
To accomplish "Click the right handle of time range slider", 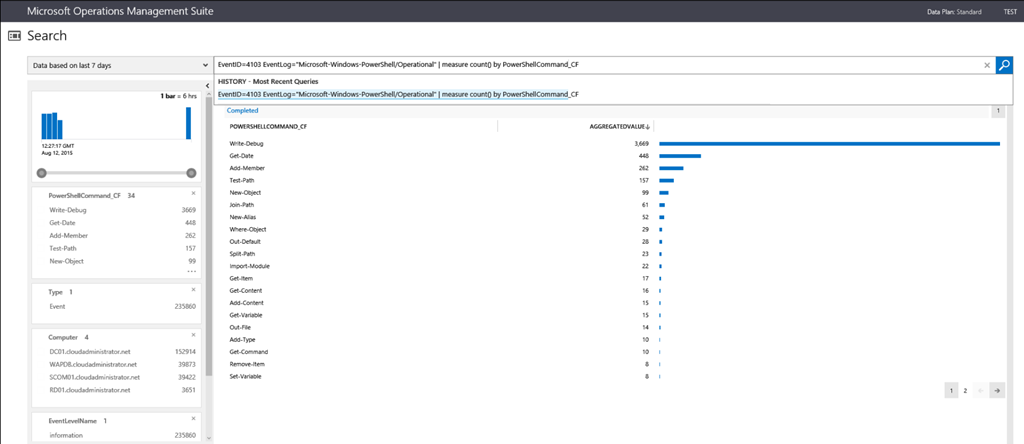I will pyautogui.click(x=191, y=172).
